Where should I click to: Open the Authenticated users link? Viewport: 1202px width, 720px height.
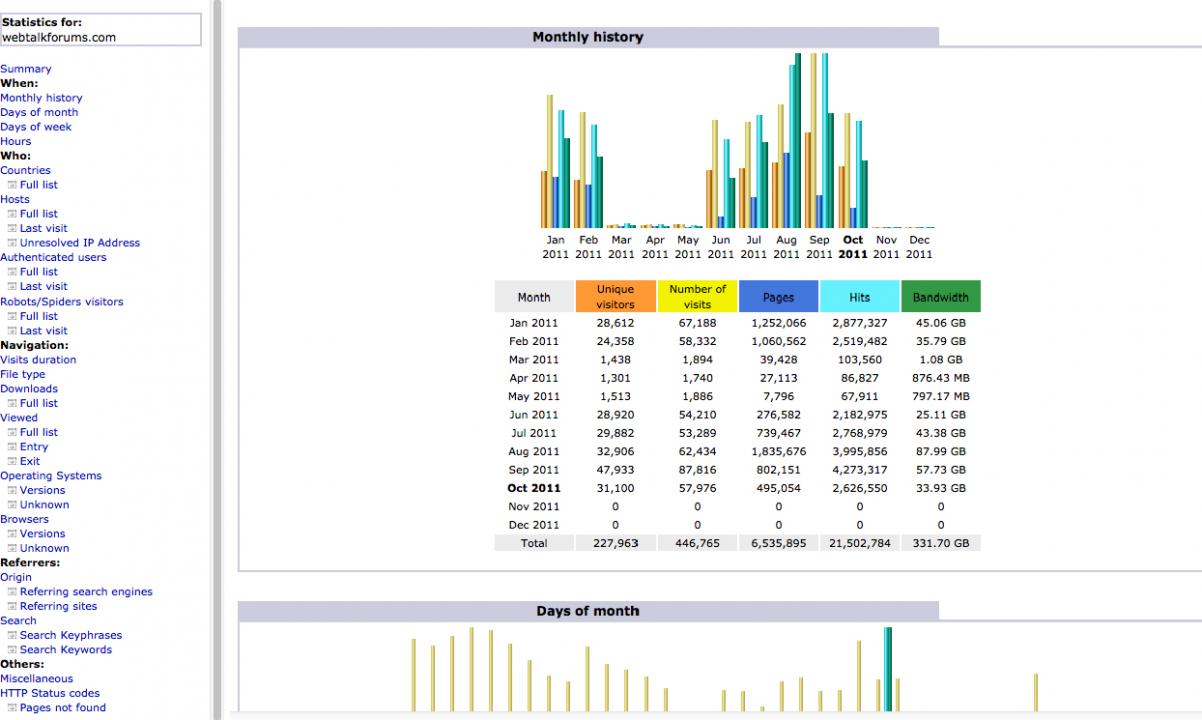53,257
